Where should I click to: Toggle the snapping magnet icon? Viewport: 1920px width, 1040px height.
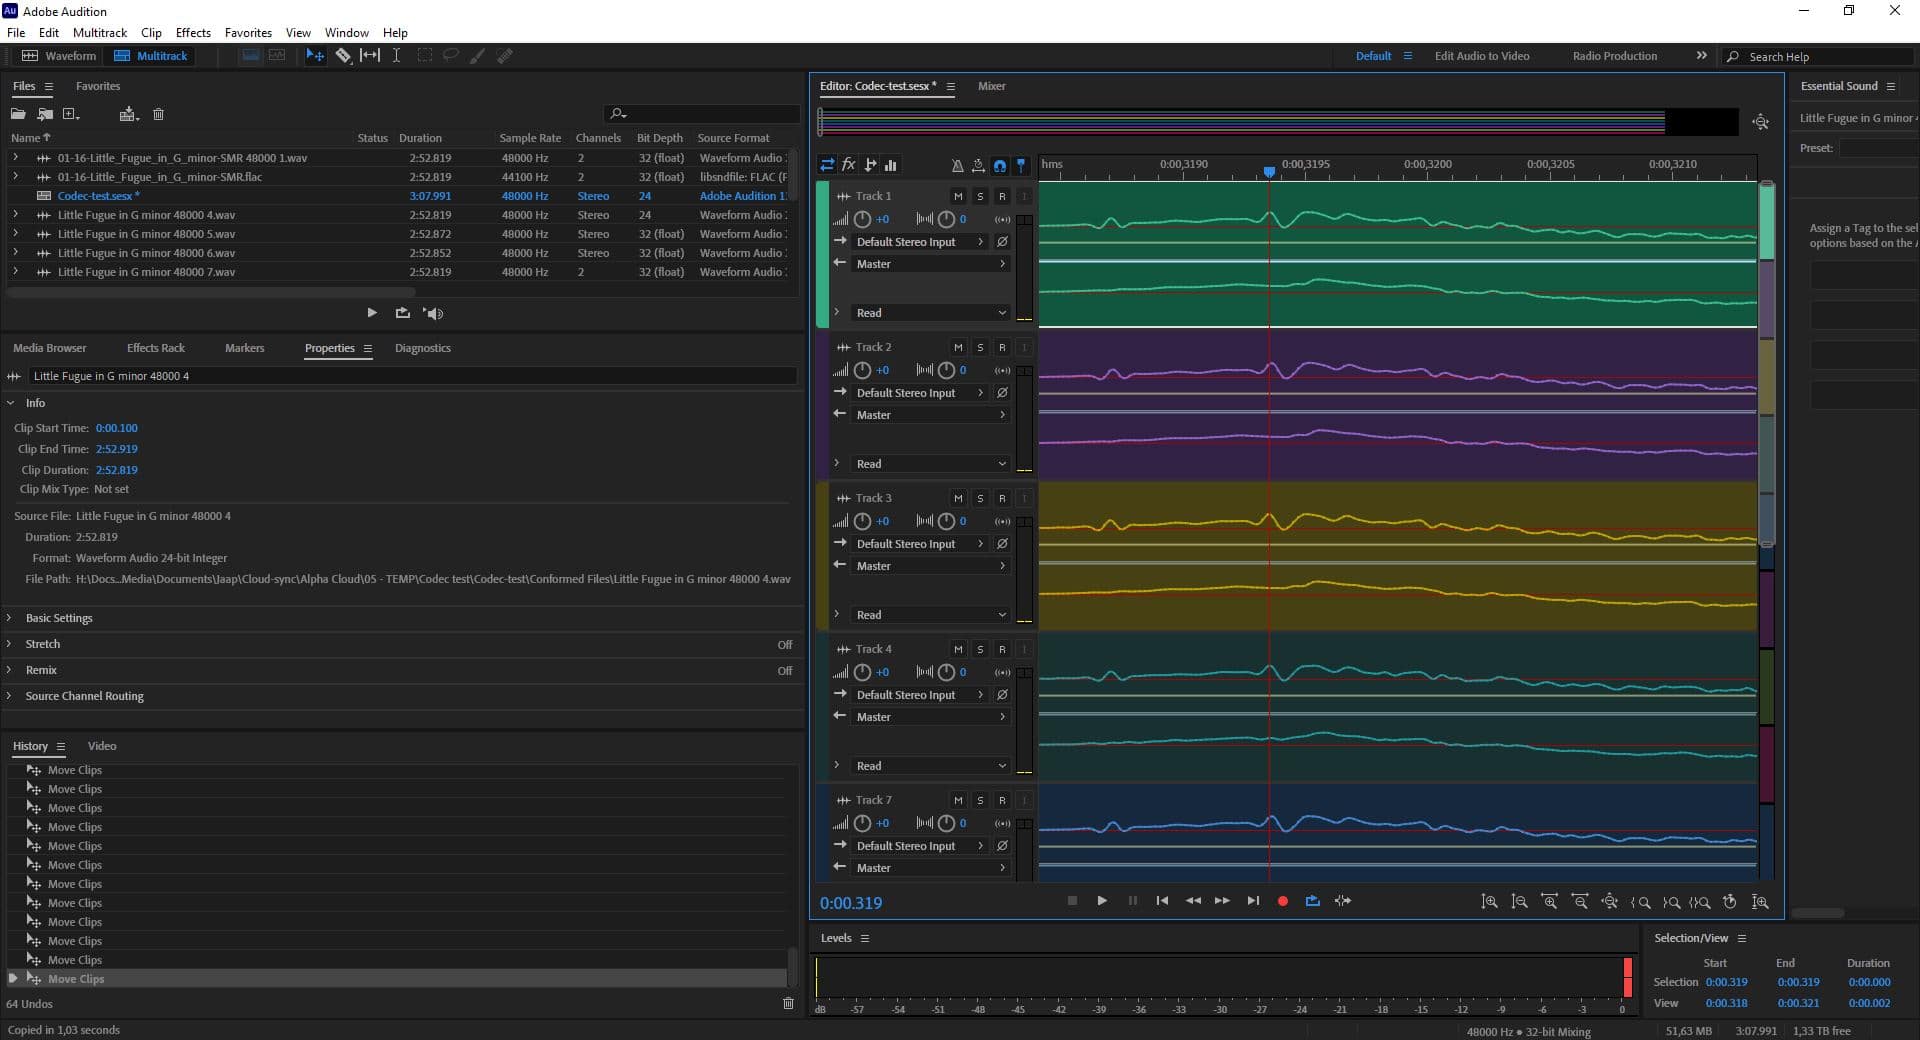click(x=999, y=165)
